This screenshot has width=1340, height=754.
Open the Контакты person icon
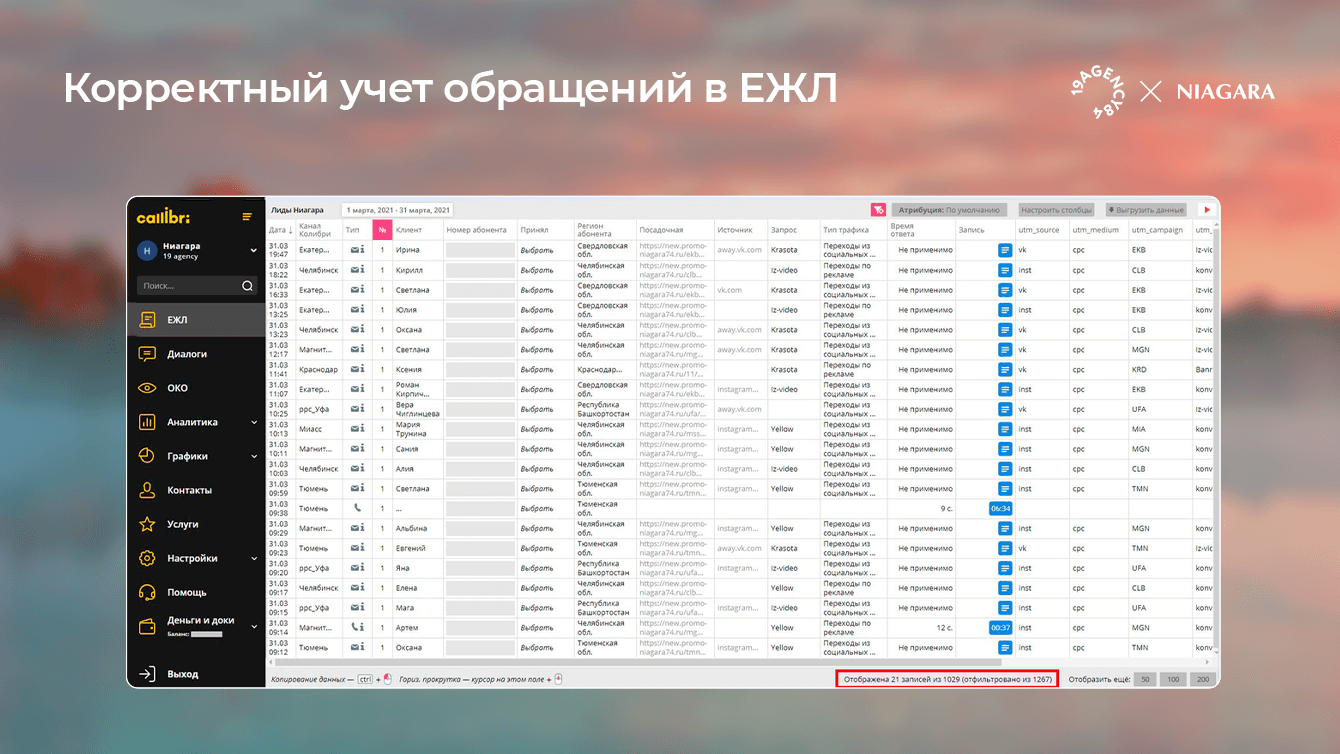[147, 490]
